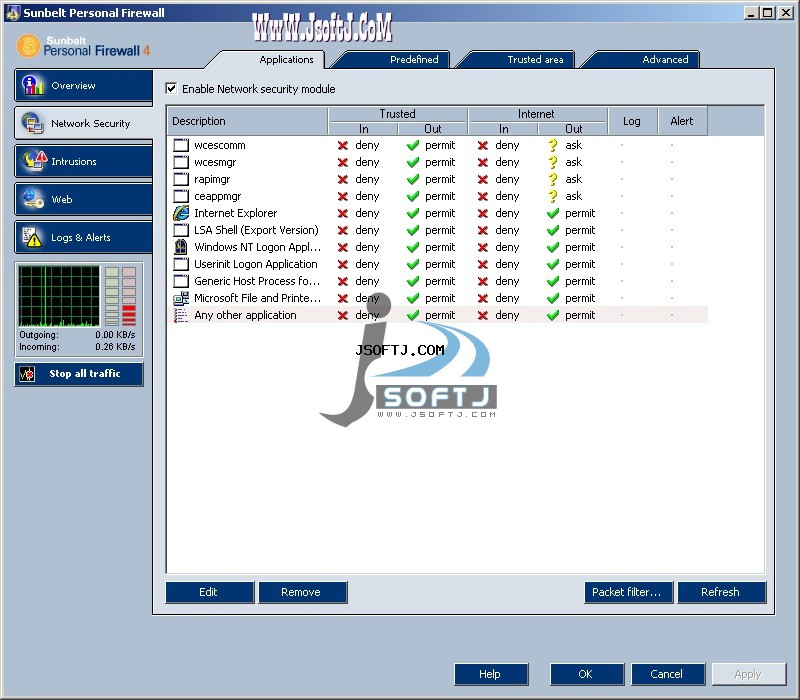The image size is (800, 700).
Task: Click wcesmgr Internet Out ask value
Action: [573, 162]
